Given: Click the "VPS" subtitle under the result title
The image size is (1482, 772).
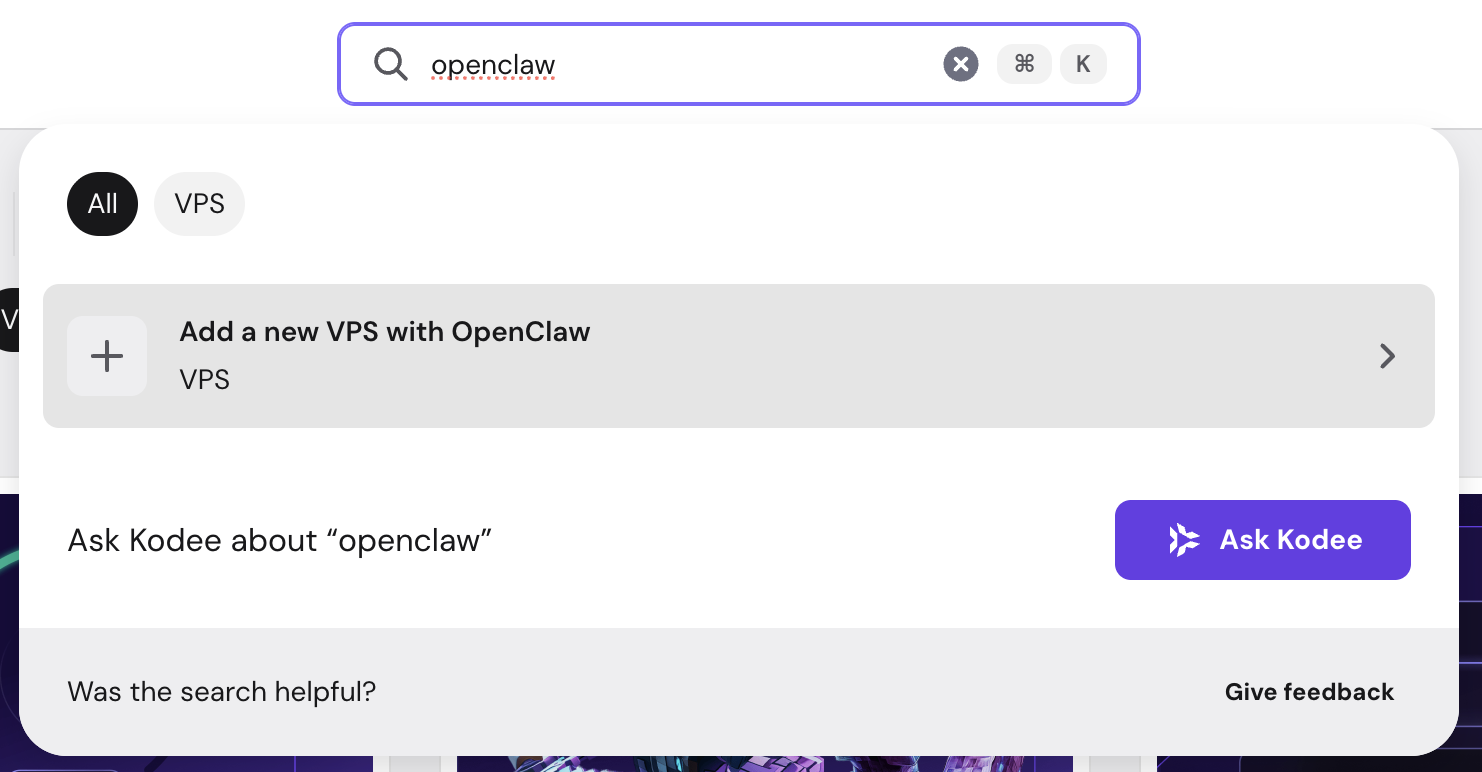Looking at the screenshot, I should click(204, 380).
